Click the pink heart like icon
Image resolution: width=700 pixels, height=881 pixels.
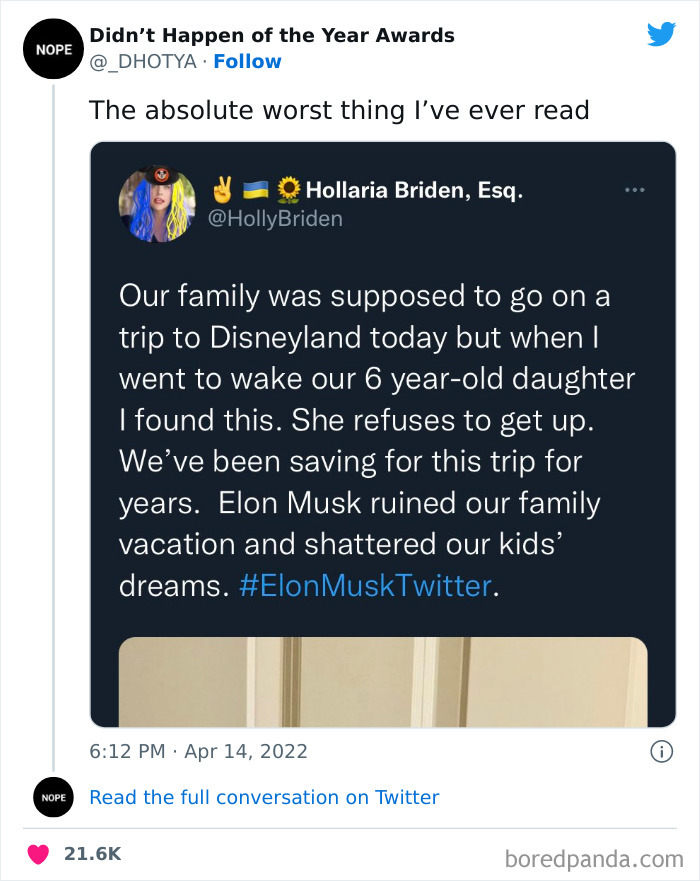(x=39, y=854)
